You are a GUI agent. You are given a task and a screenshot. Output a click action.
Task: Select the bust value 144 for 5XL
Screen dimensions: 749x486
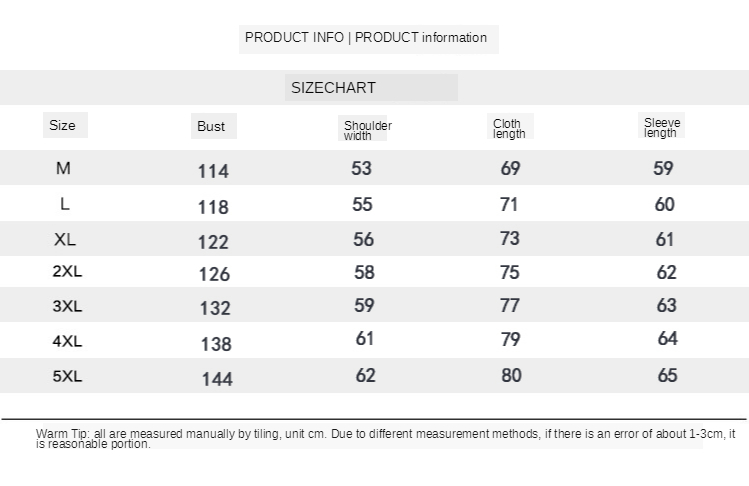click(217, 379)
